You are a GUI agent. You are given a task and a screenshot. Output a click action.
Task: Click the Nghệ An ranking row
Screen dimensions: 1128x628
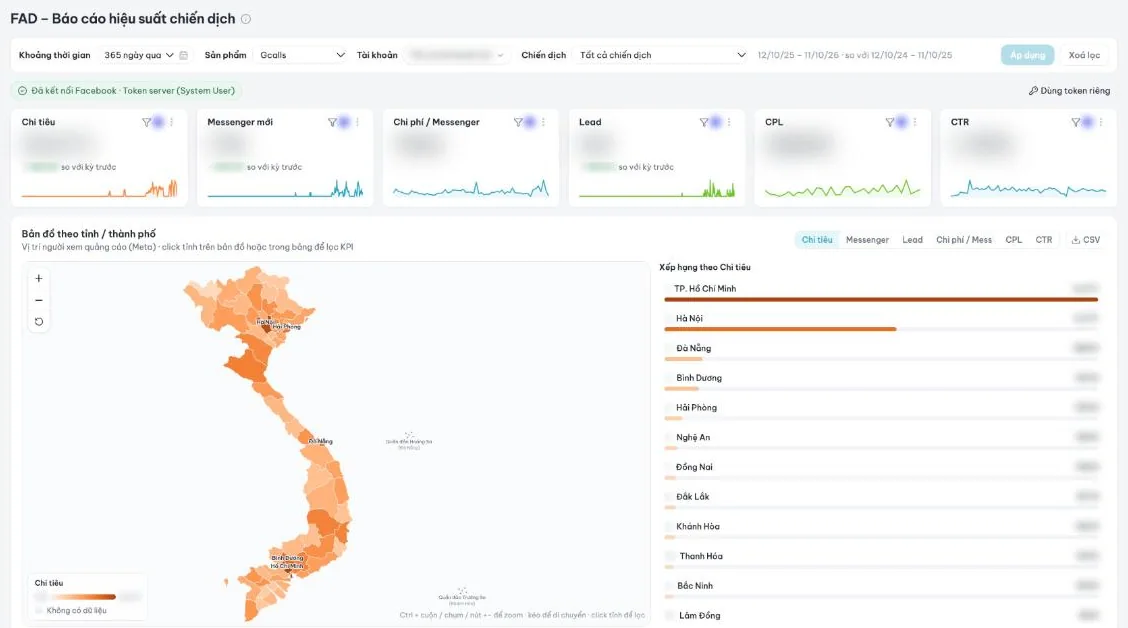[x=881, y=441]
